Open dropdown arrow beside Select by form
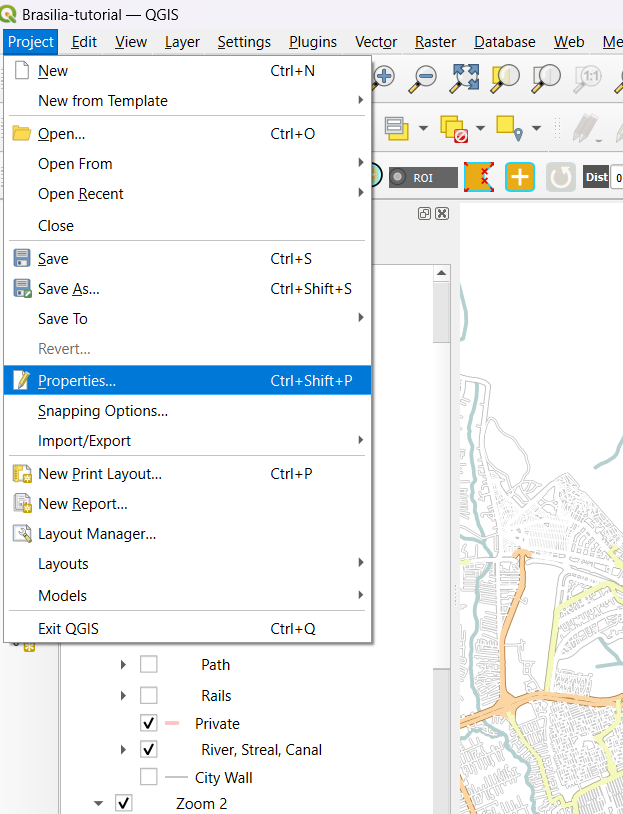 (x=423, y=128)
